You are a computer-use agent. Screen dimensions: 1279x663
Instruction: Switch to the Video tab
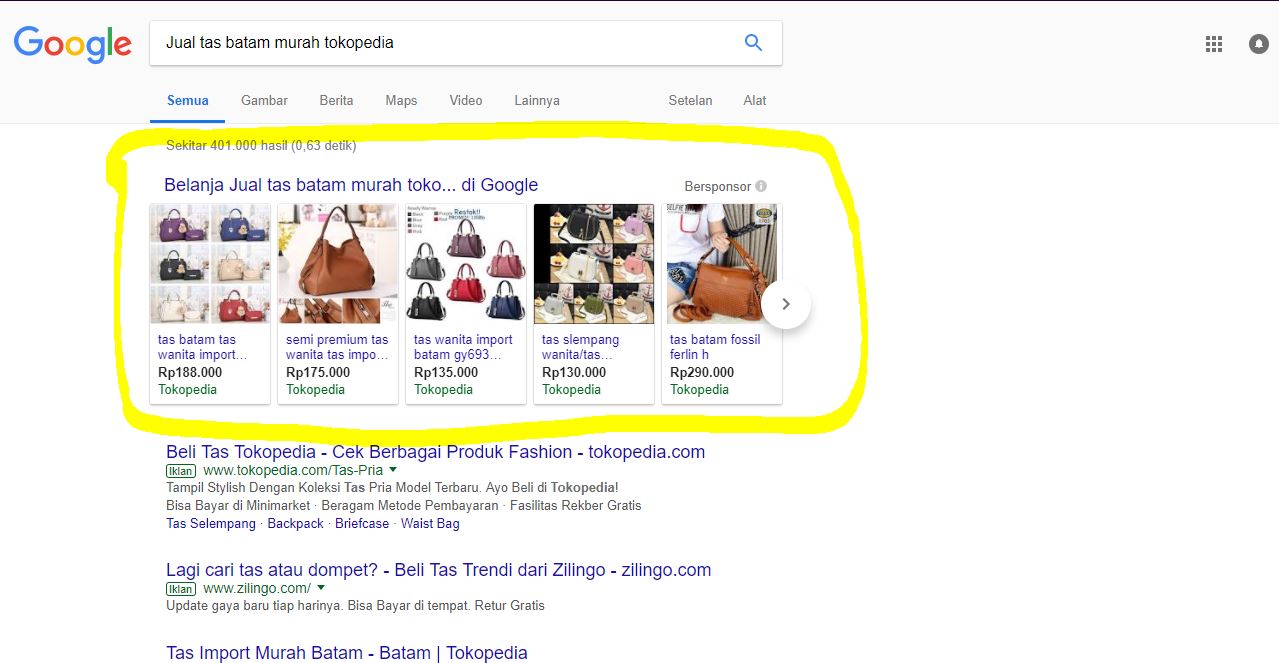pyautogui.click(x=466, y=100)
